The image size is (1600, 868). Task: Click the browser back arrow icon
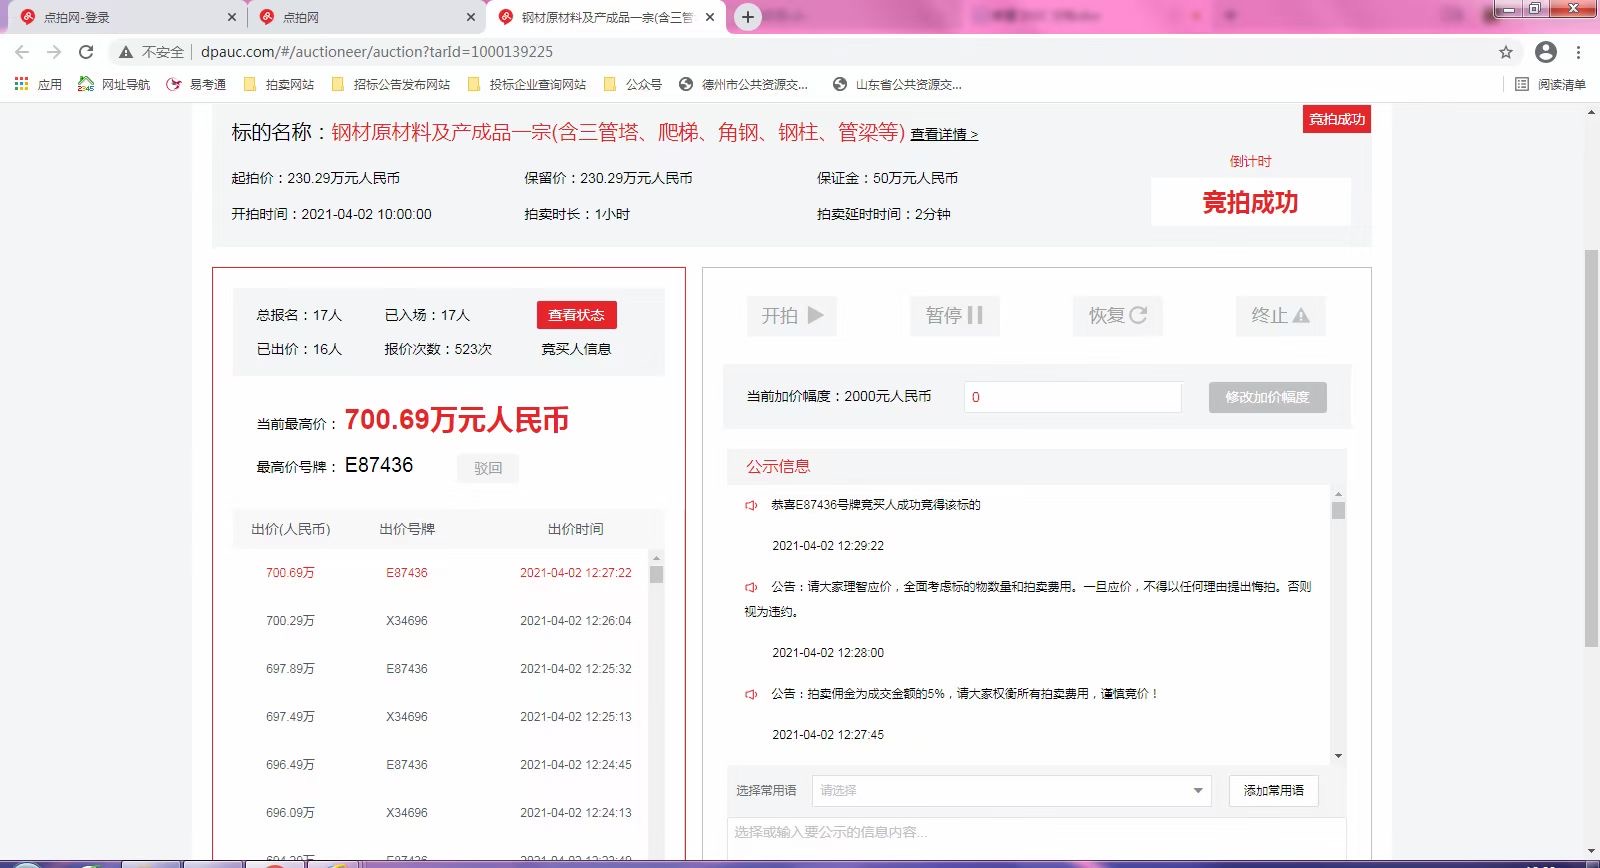pyautogui.click(x=22, y=52)
